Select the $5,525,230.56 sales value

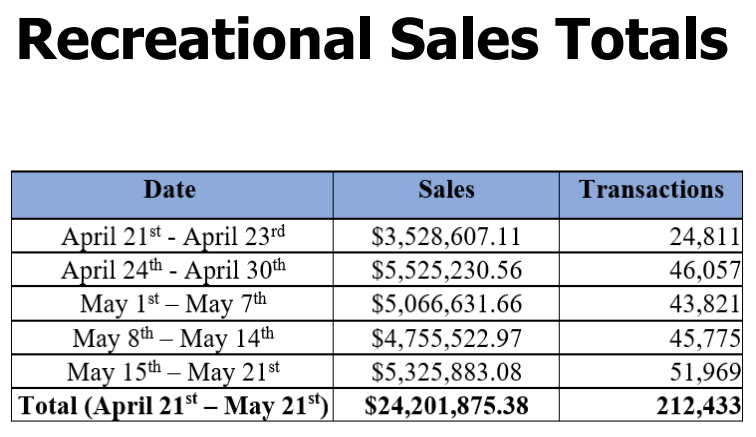(446, 270)
